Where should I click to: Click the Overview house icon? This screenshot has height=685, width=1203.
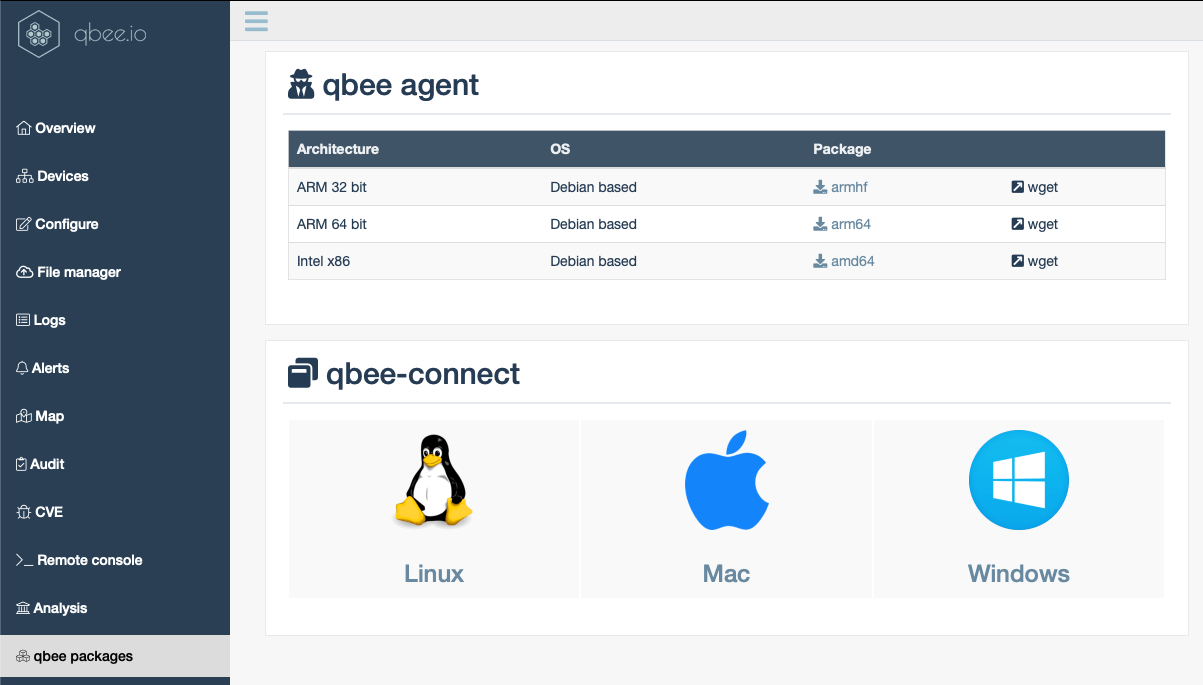tap(24, 128)
